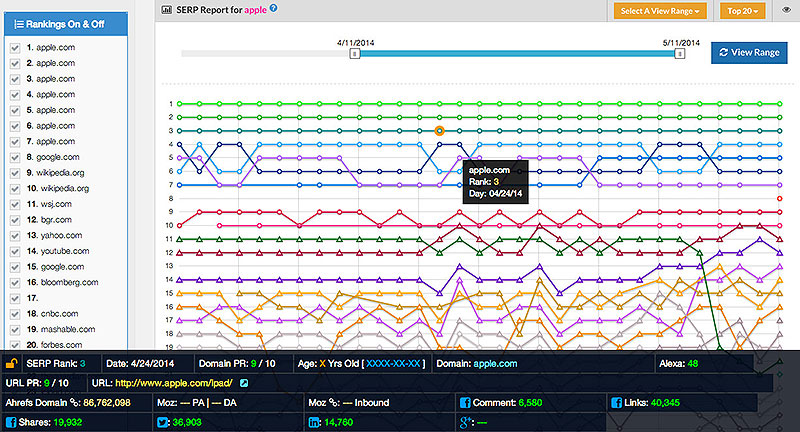Click the highlighted orange rank 3 data point

click(439, 131)
